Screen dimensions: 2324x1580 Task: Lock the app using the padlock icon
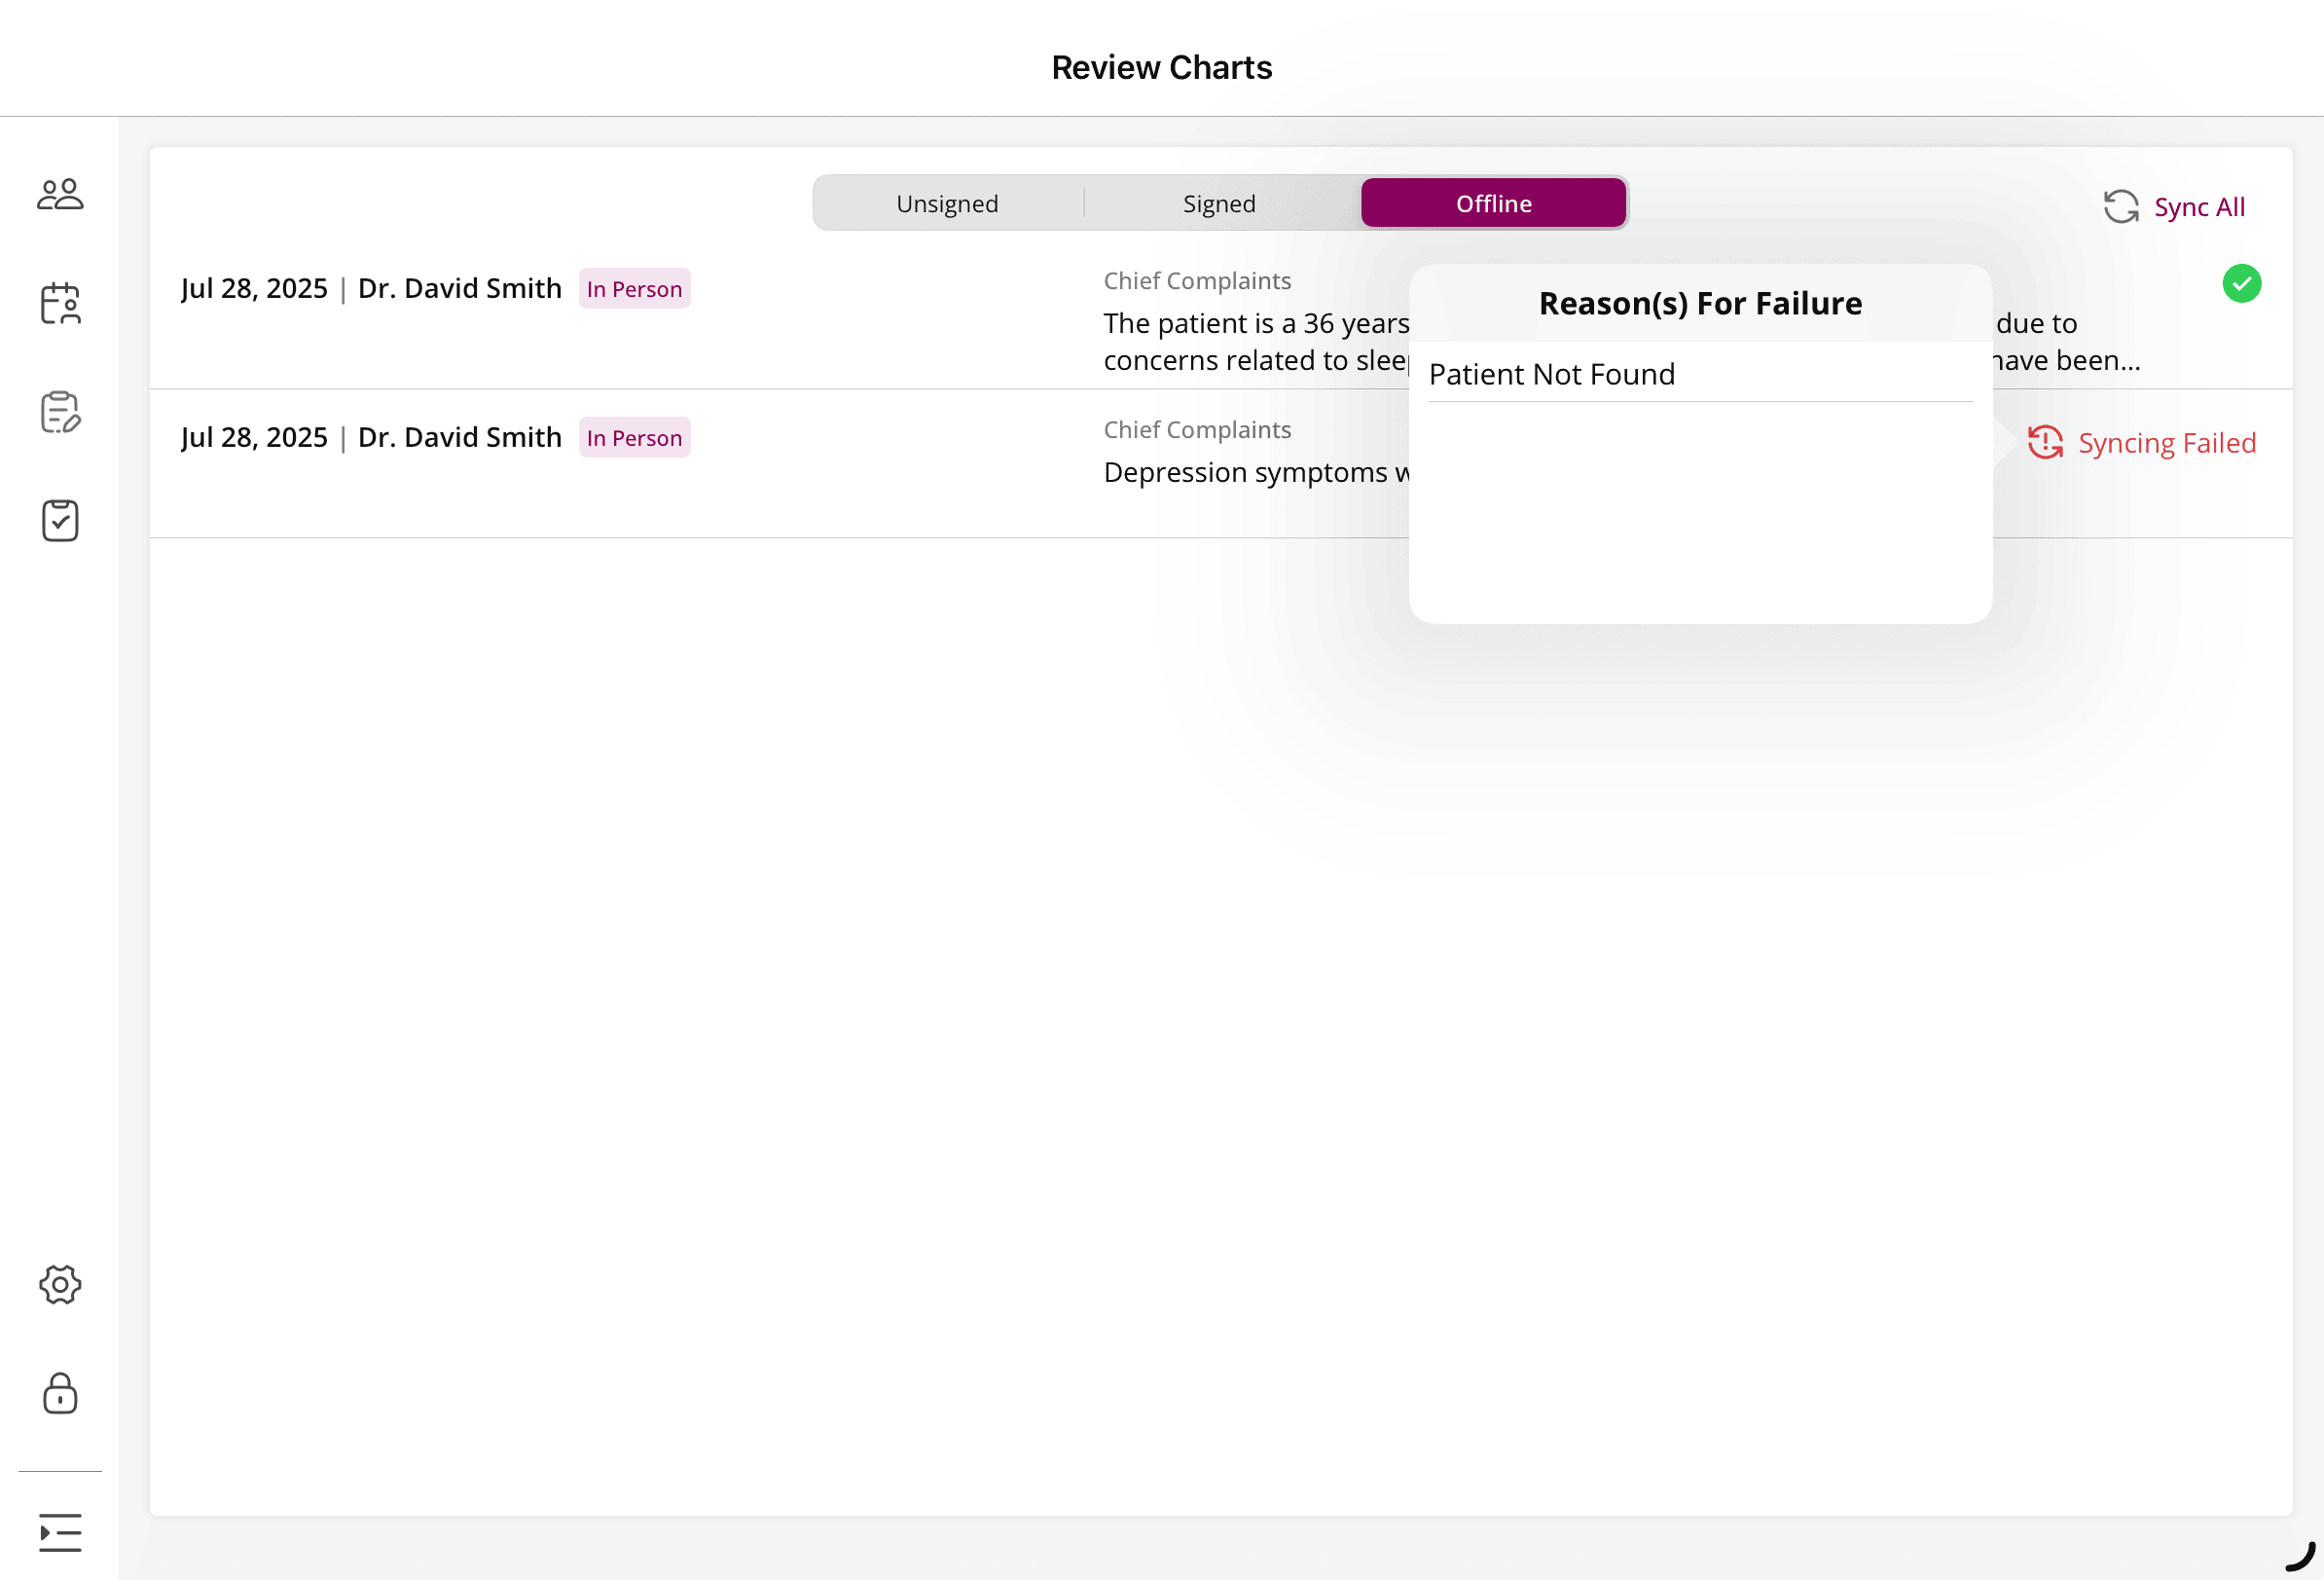pos(59,1394)
